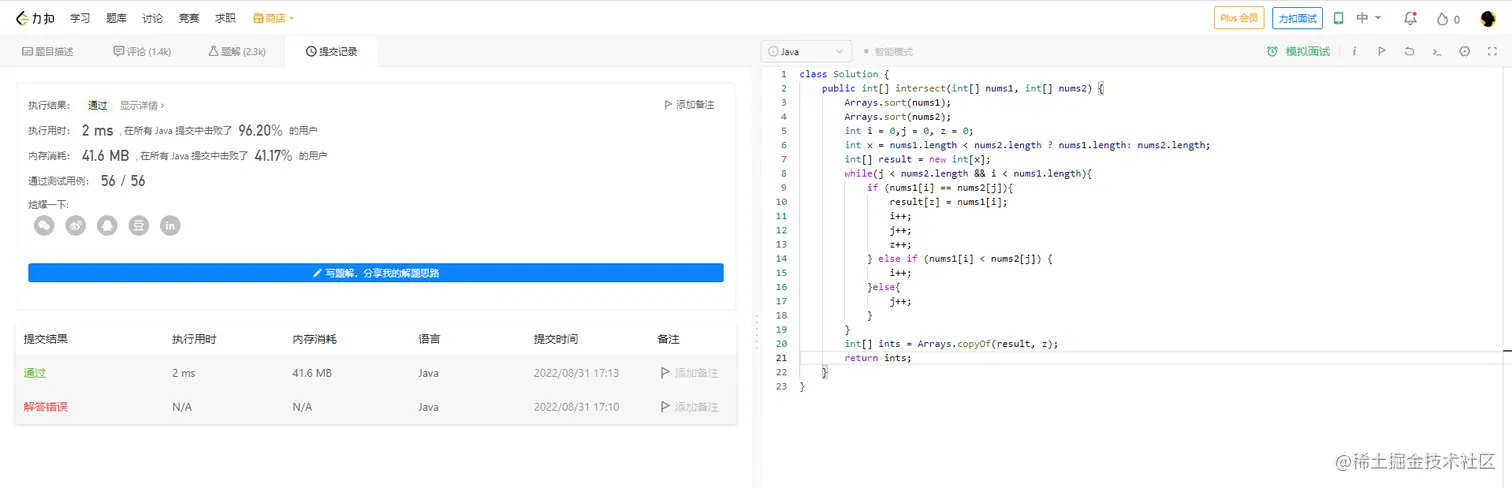Click the 41.6 MB cell in table

tap(312, 373)
